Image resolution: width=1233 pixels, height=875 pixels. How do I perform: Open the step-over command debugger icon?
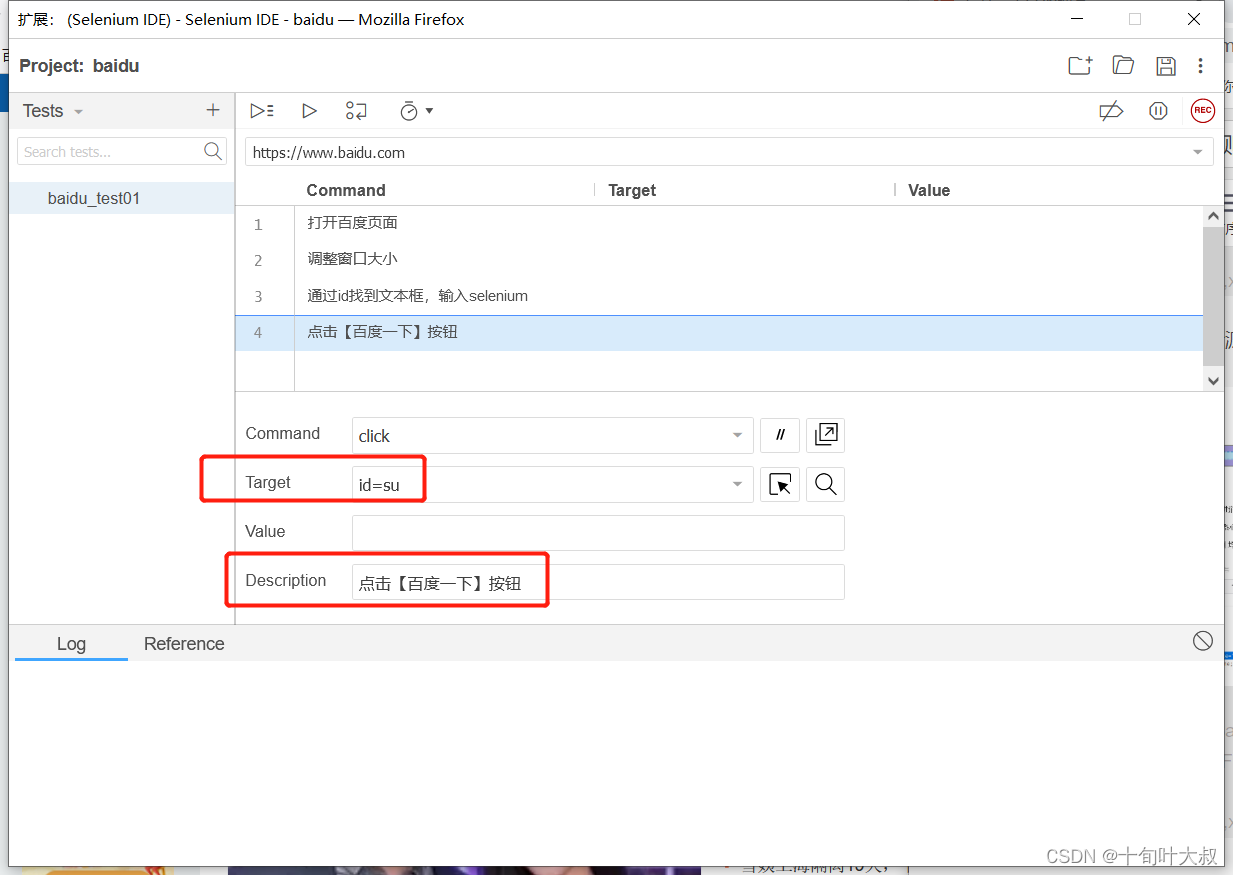tap(356, 111)
